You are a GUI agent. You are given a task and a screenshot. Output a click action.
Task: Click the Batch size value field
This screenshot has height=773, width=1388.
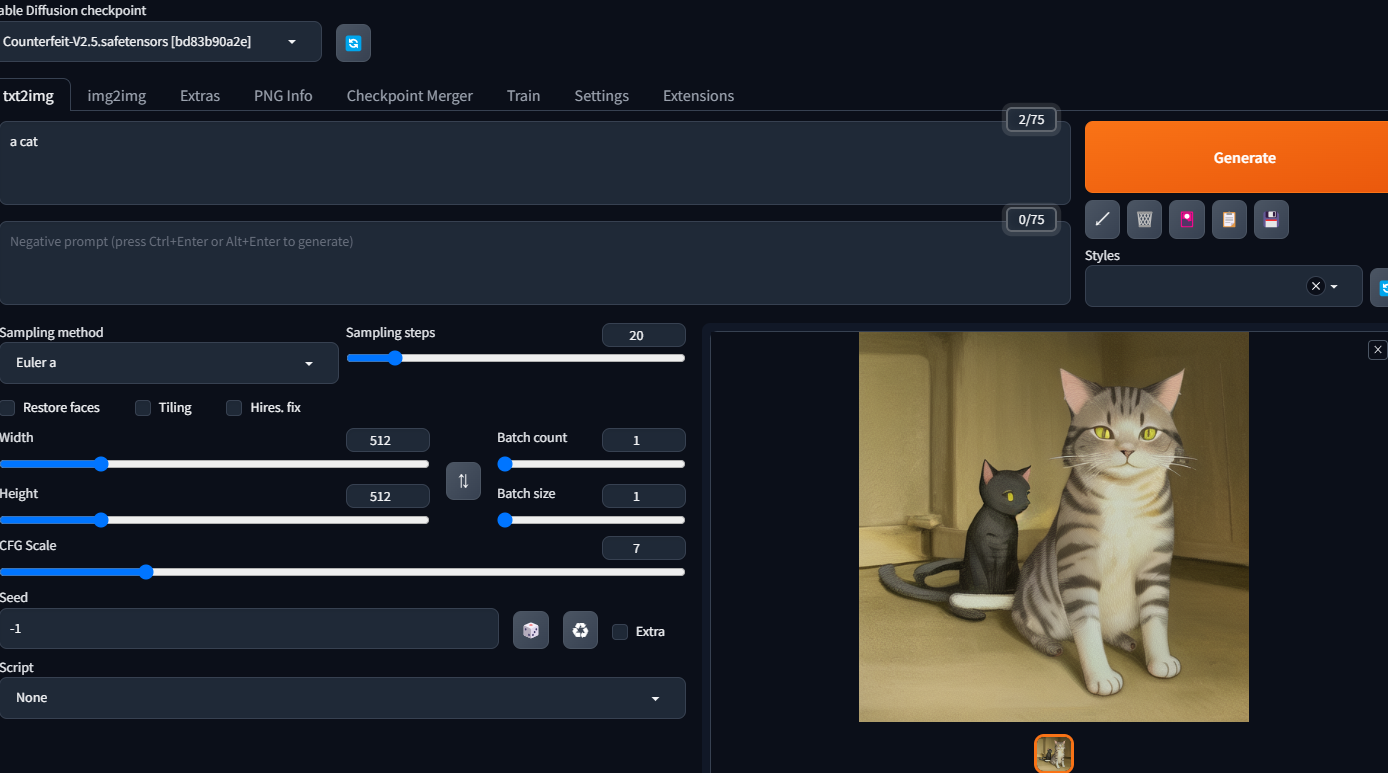(x=644, y=496)
